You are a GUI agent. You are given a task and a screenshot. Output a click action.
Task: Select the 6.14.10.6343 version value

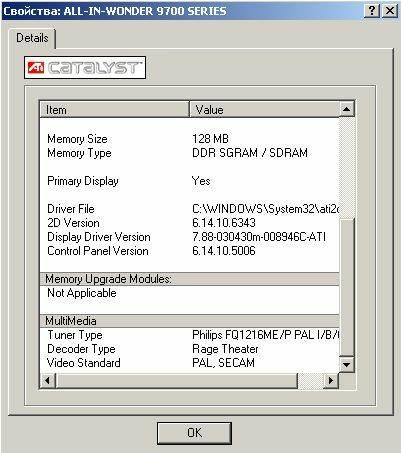224,223
